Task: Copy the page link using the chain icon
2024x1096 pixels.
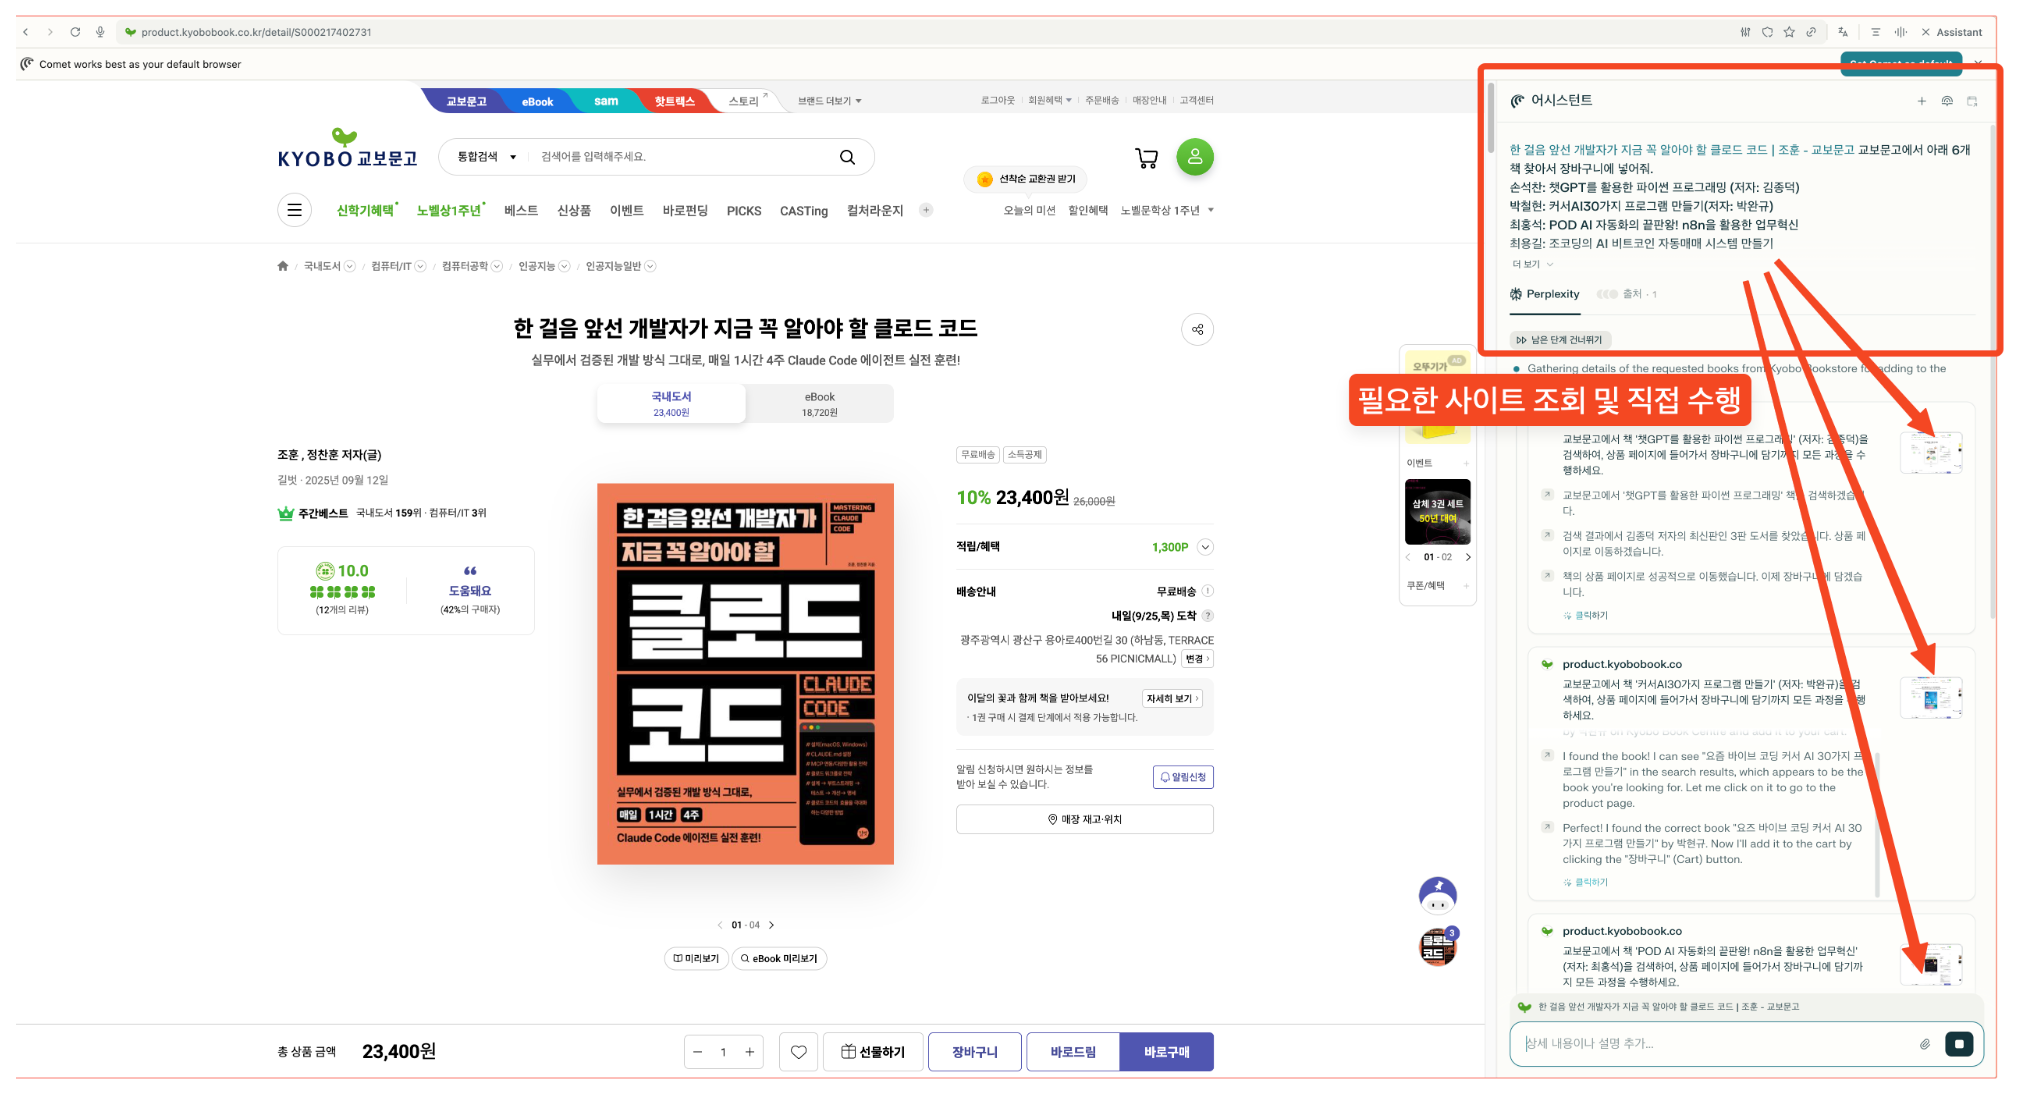Action: click(1811, 32)
